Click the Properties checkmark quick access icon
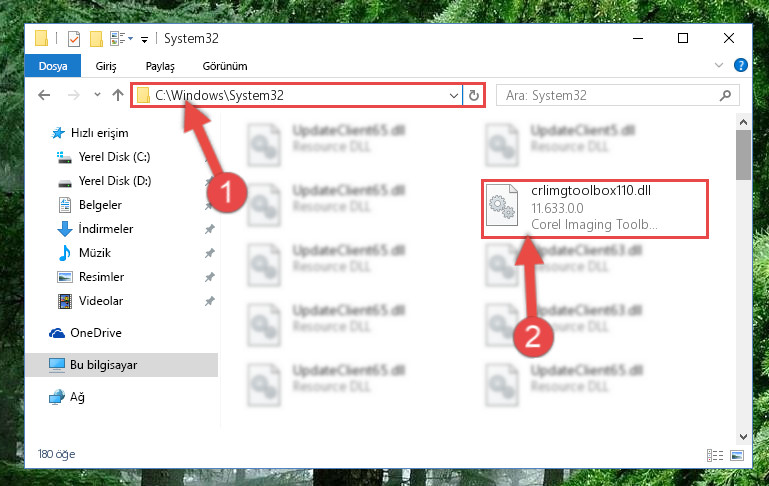Viewport: 769px width, 486px height. click(x=74, y=38)
